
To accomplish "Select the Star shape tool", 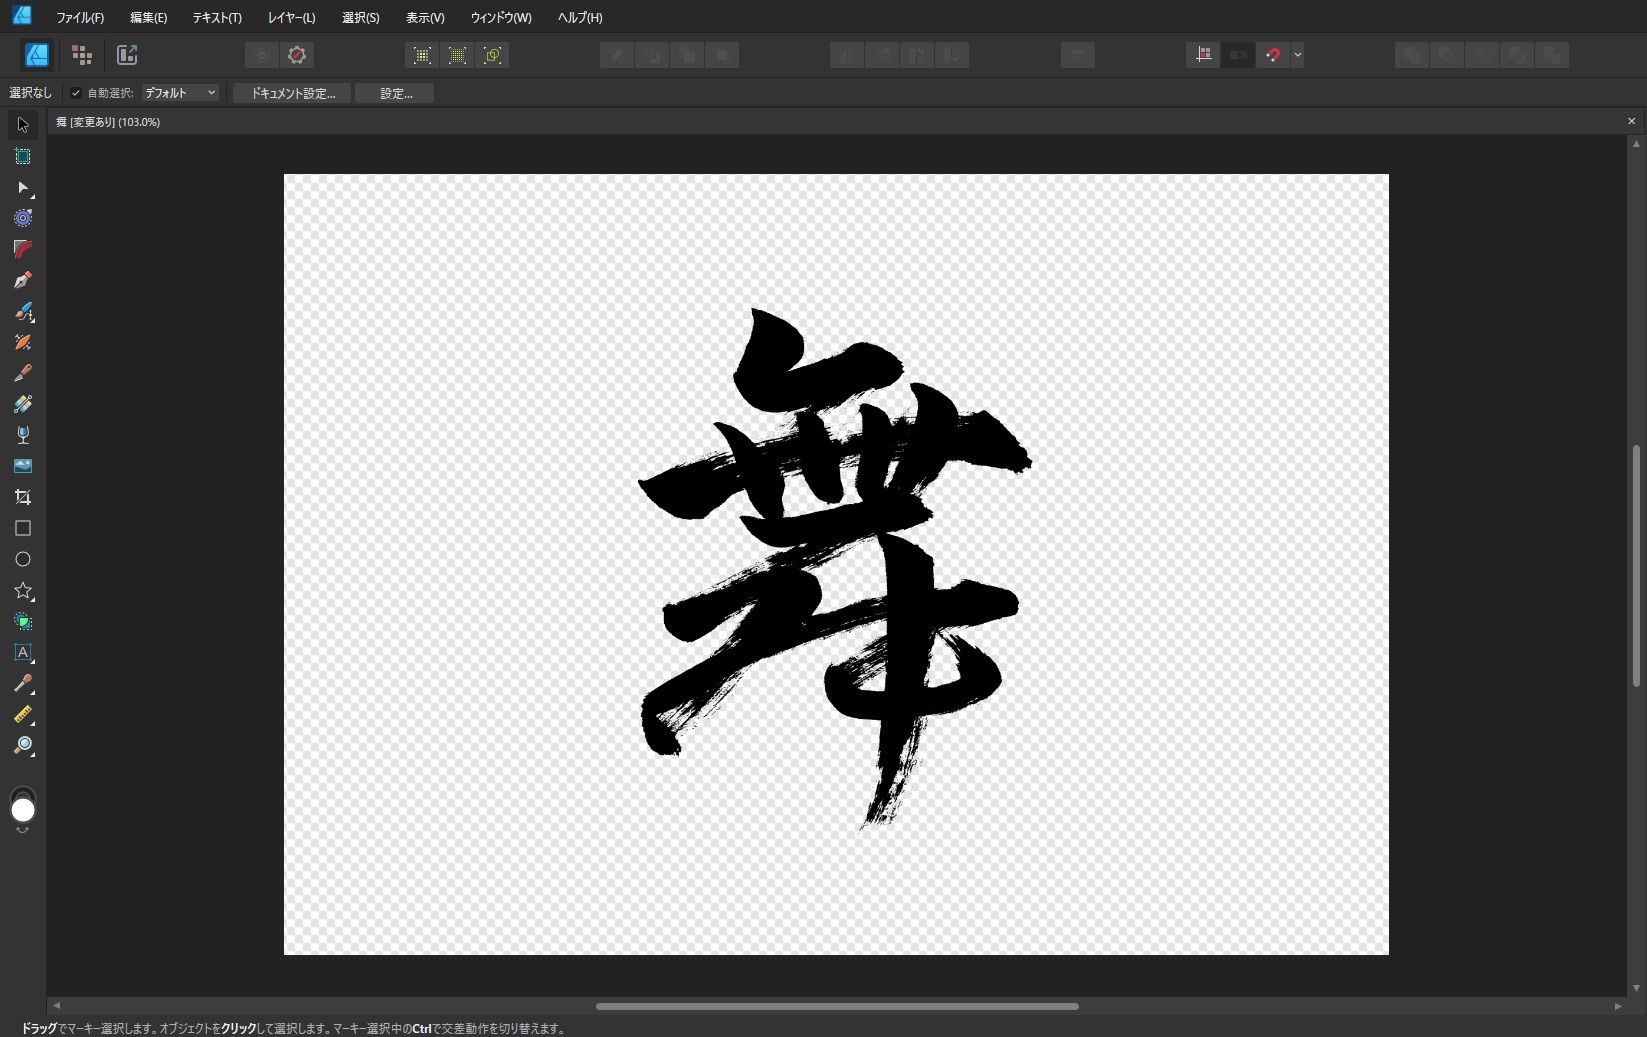I will (22, 591).
